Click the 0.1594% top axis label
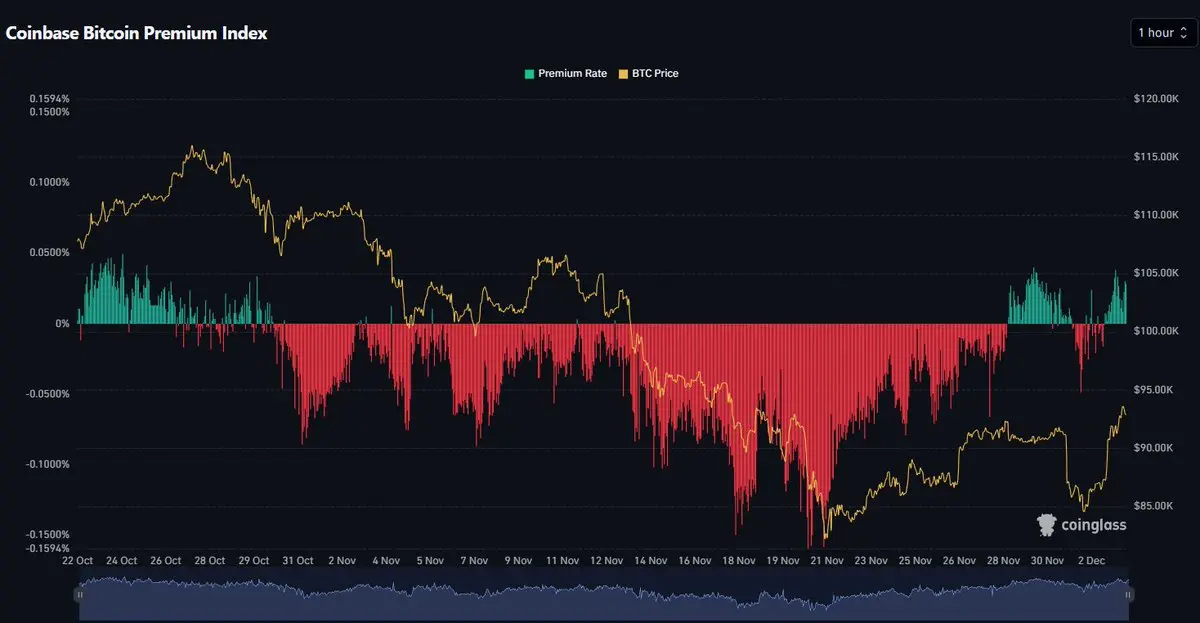The height and width of the screenshot is (623, 1200). pos(49,99)
